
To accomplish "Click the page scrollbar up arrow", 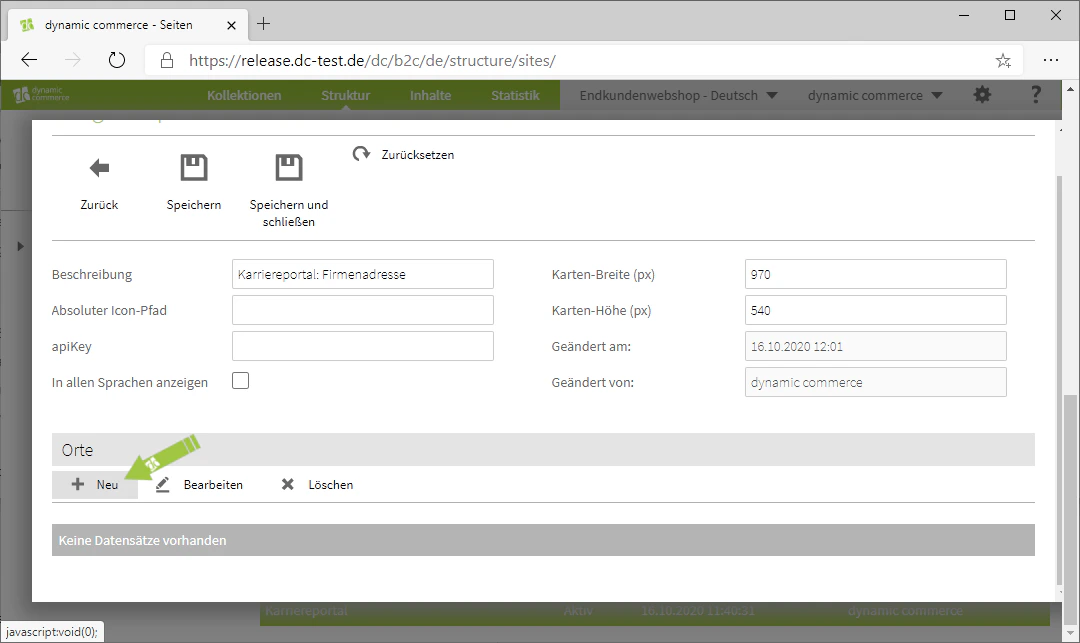I will click(x=1070, y=89).
